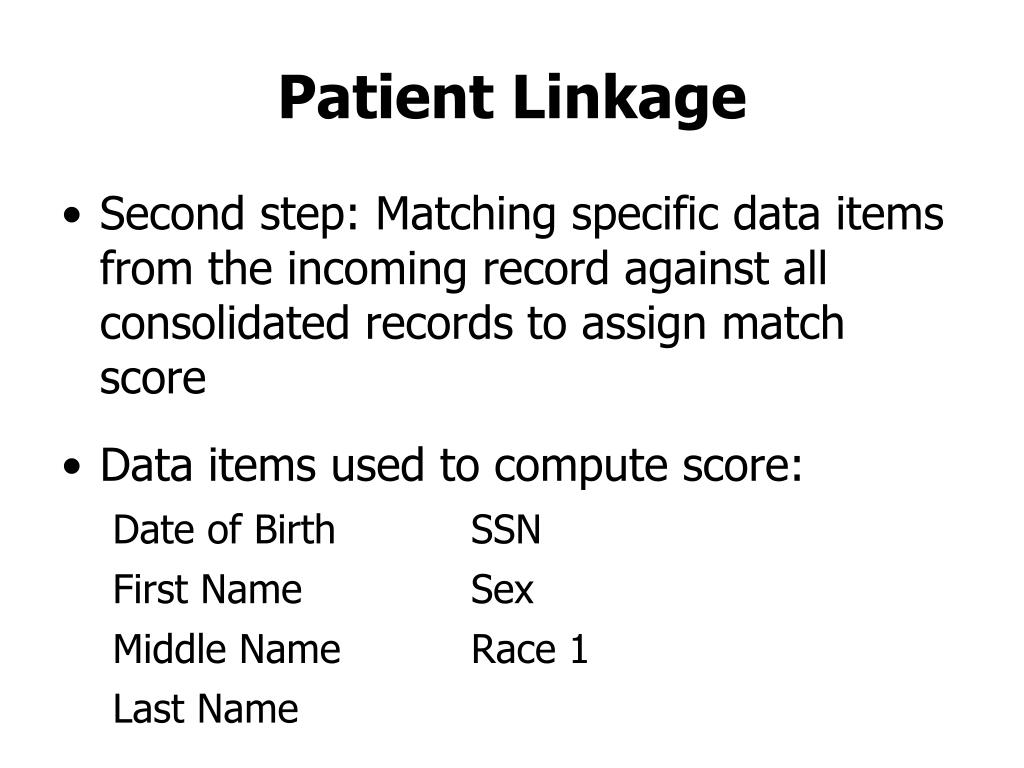Screen dimensions: 1024x768
Task: Click the phrase 'incoming record'
Action: click(448, 269)
